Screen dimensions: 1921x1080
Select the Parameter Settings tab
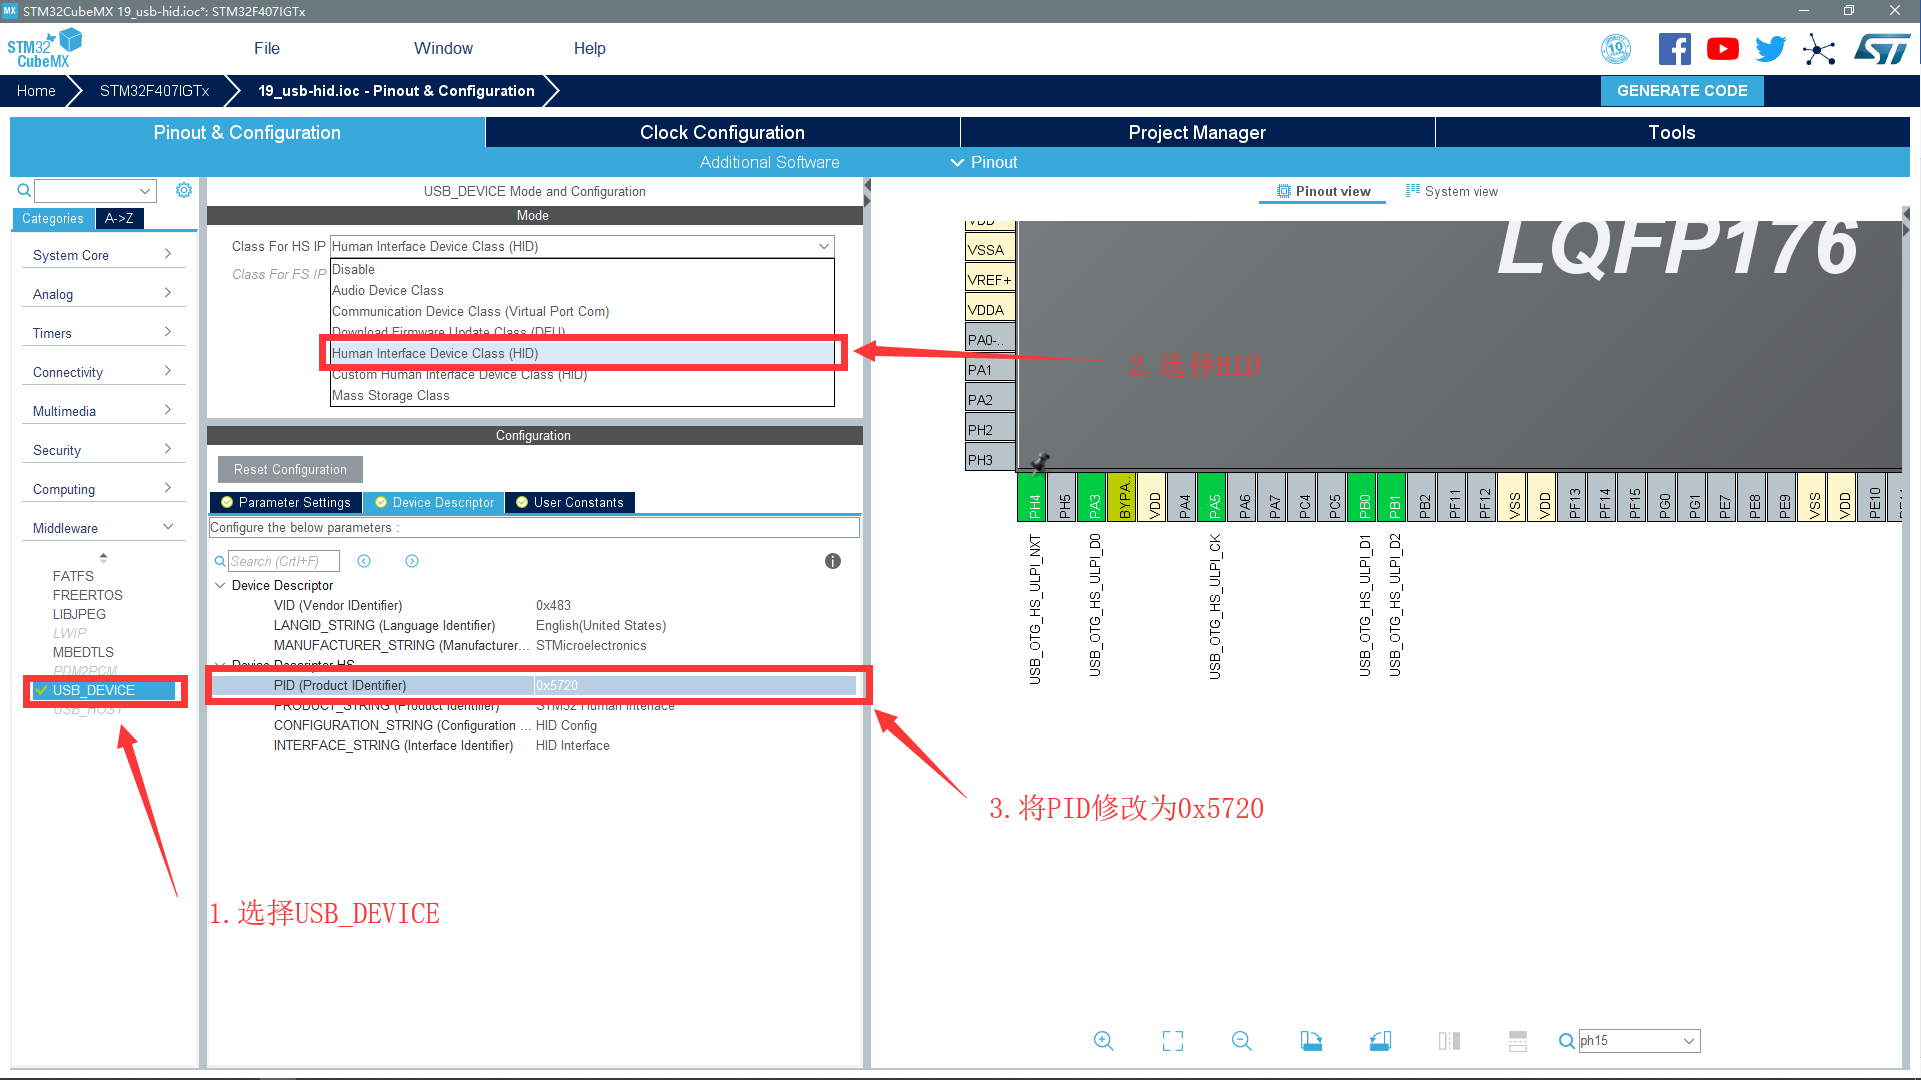point(286,502)
